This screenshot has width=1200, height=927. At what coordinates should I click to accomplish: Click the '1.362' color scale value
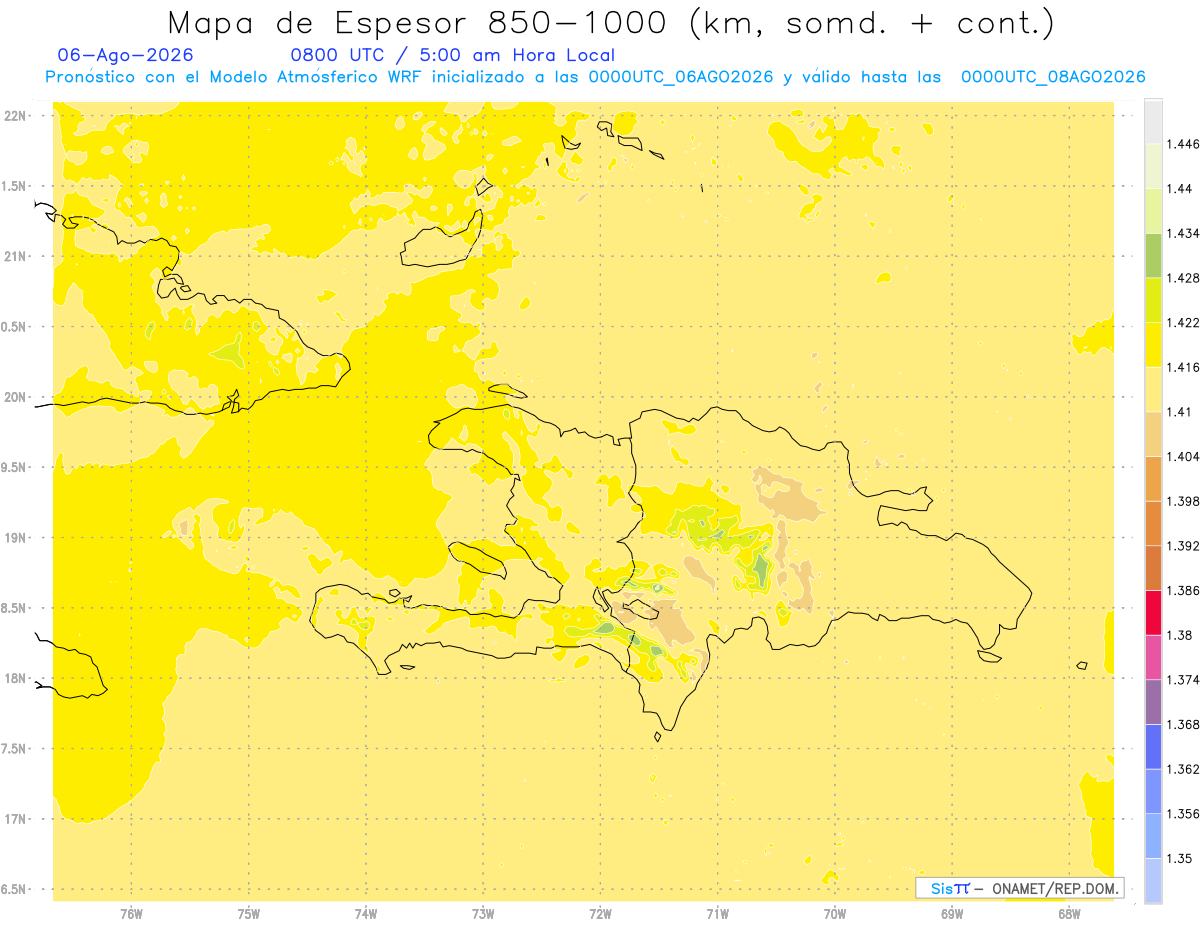1182,769
